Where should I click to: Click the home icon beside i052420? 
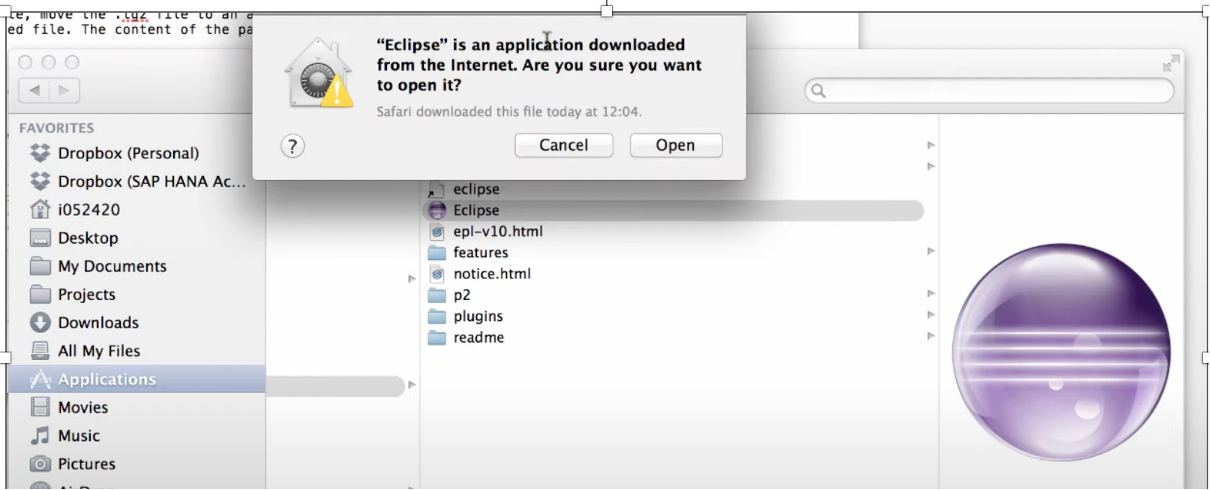pos(40,209)
